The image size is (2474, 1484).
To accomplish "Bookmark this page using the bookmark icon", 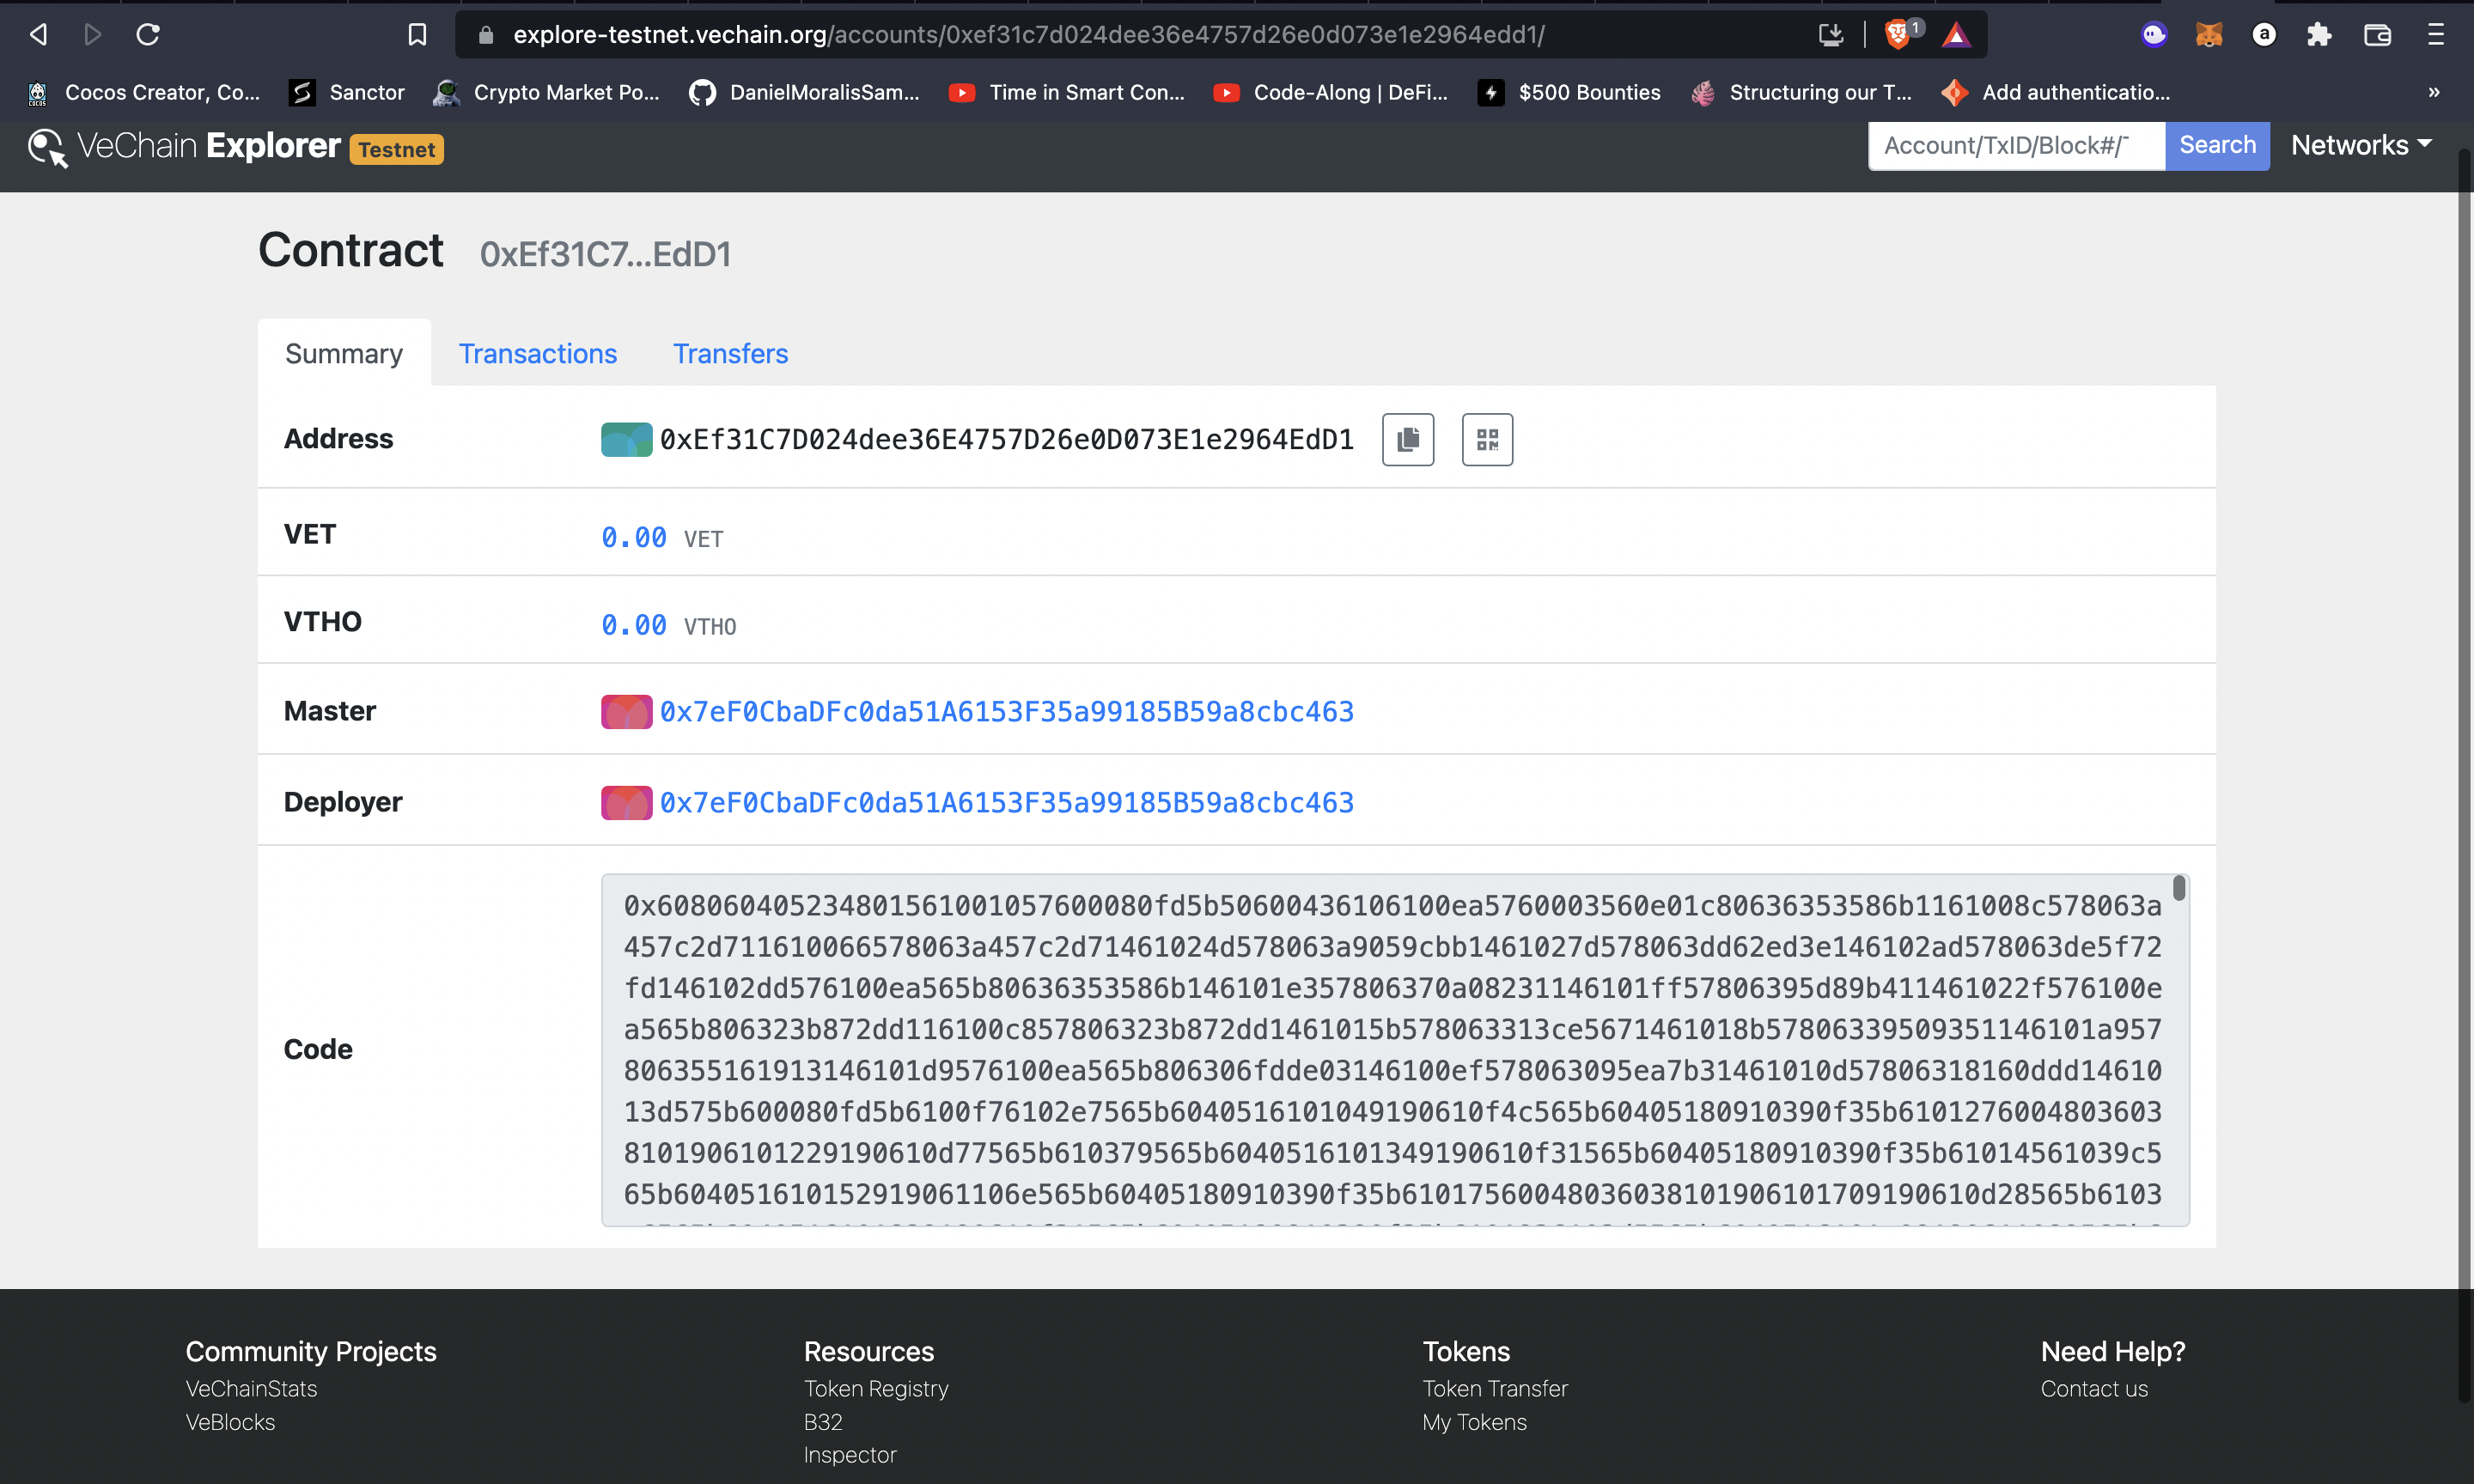I will (417, 35).
